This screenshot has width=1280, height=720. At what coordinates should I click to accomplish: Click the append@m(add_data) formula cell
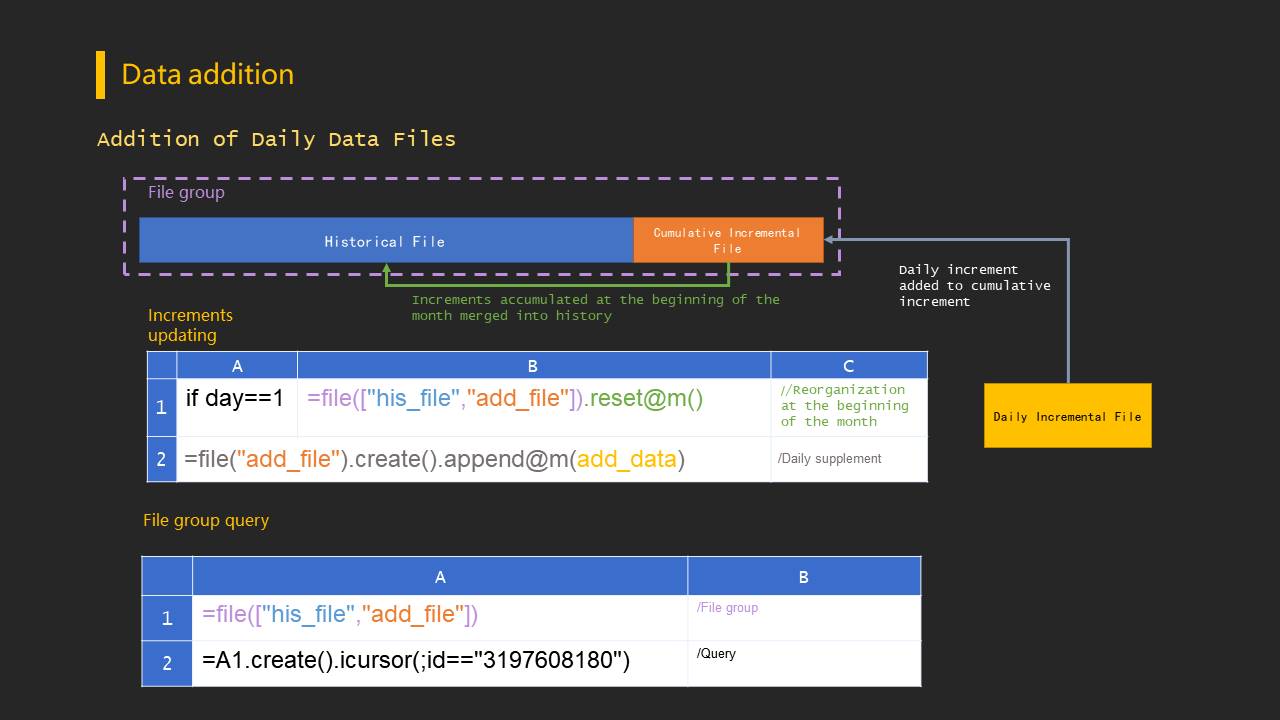point(435,460)
